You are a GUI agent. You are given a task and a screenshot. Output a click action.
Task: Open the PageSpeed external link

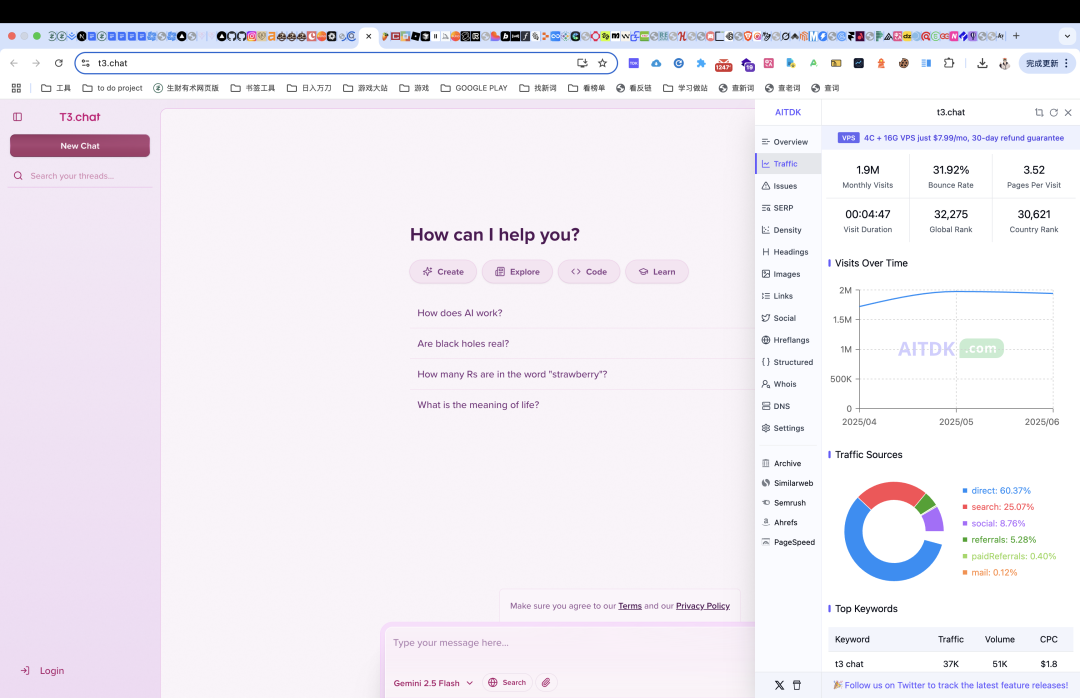[x=788, y=542]
